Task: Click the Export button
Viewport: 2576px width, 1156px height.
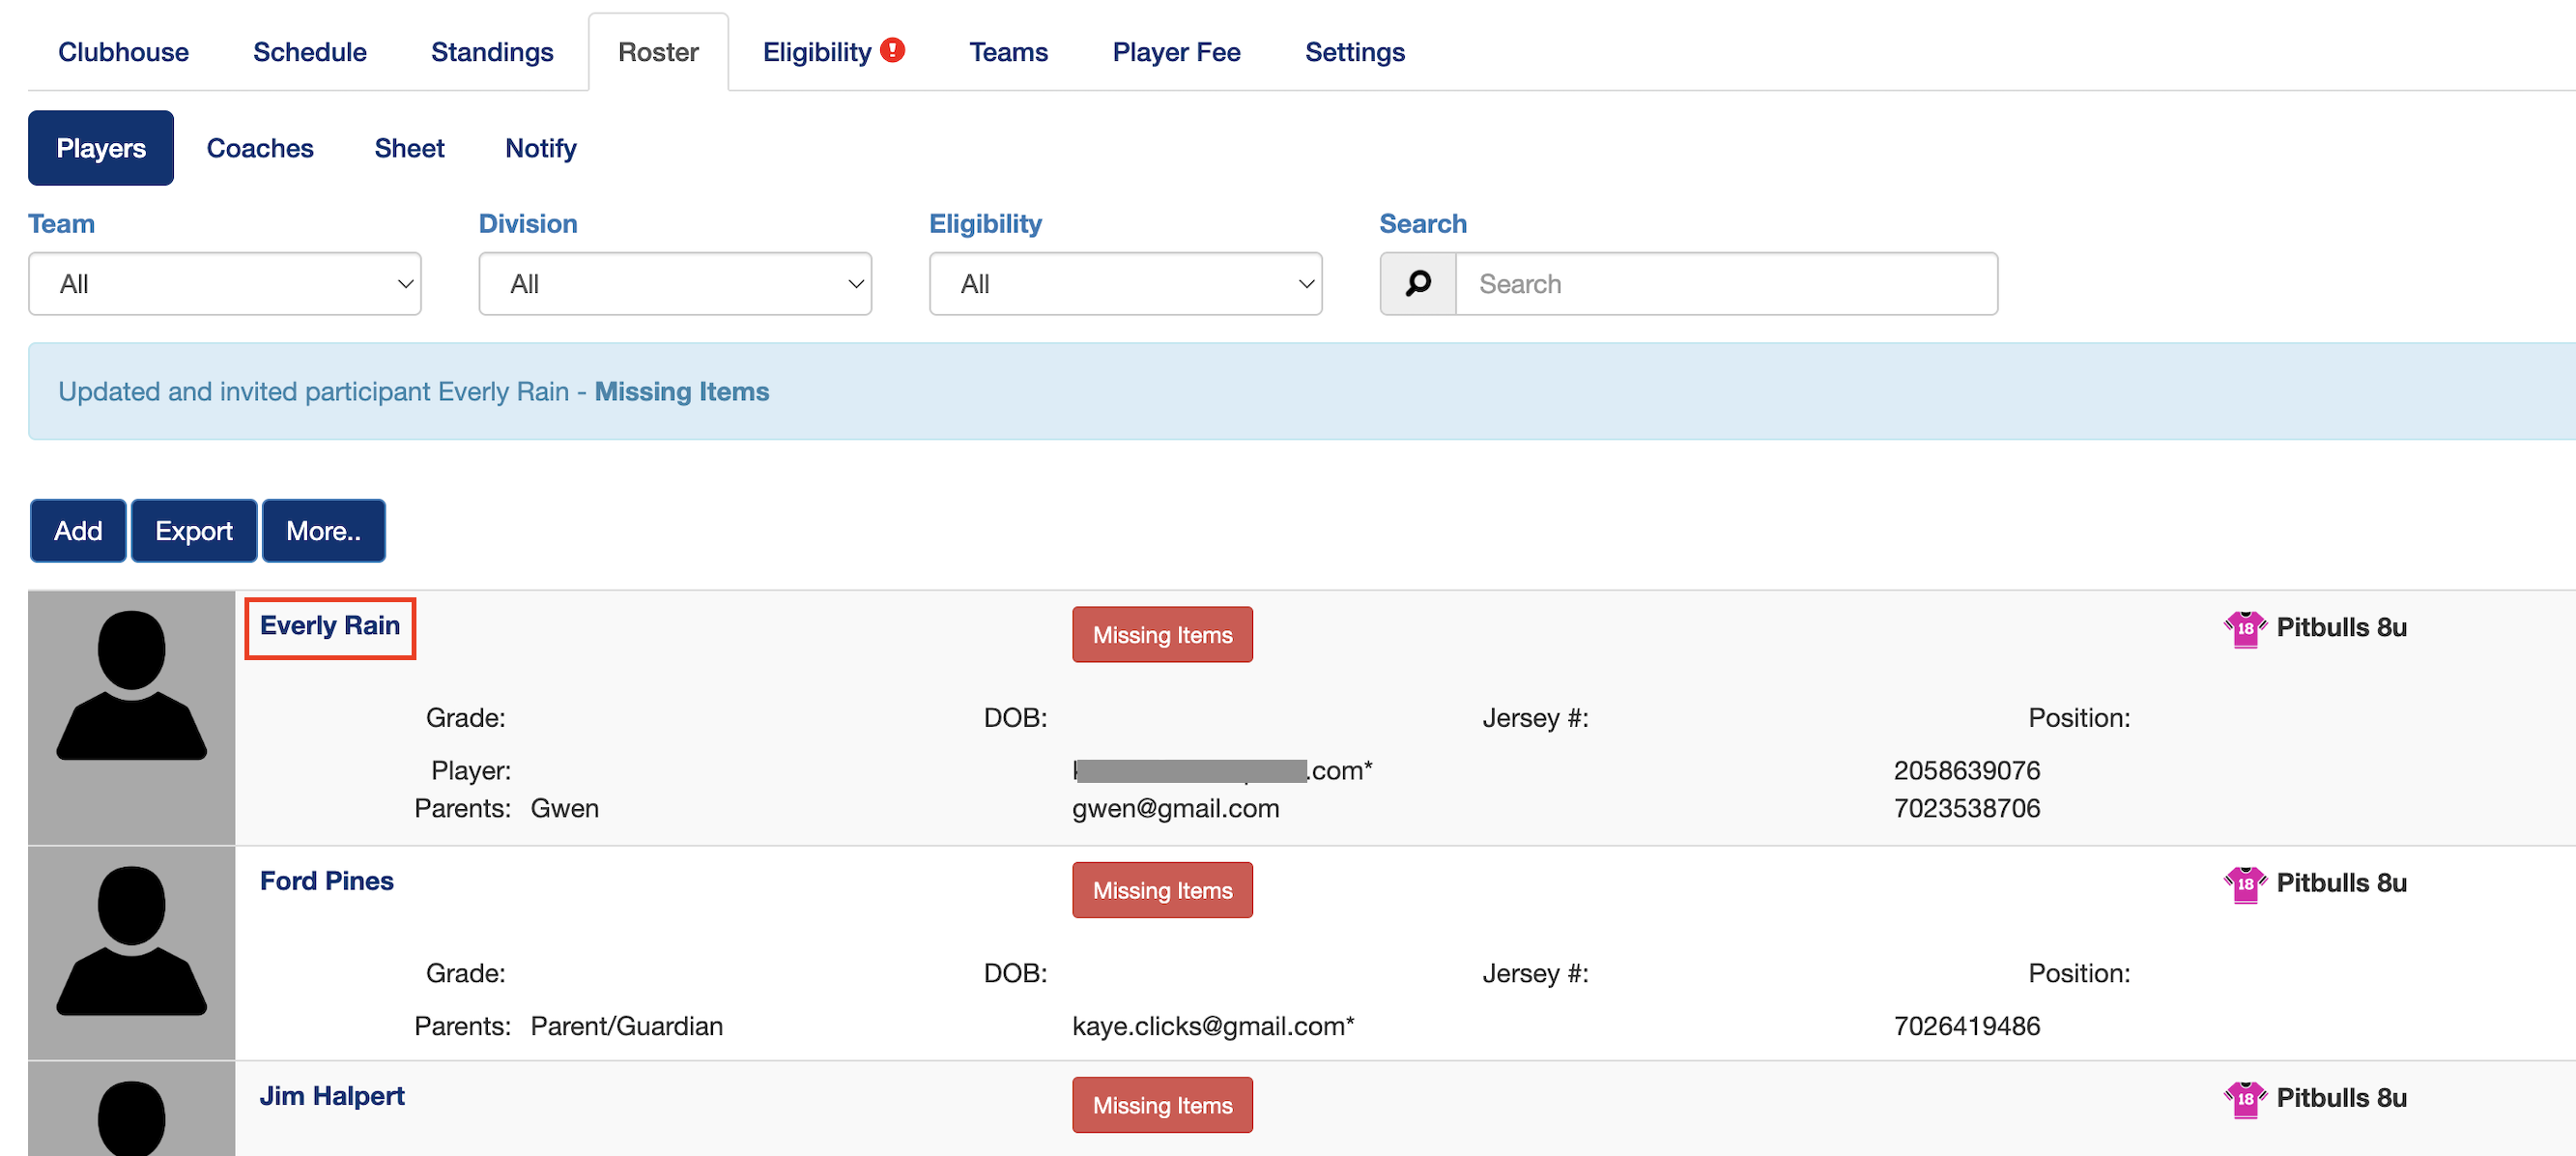Action: (194, 531)
